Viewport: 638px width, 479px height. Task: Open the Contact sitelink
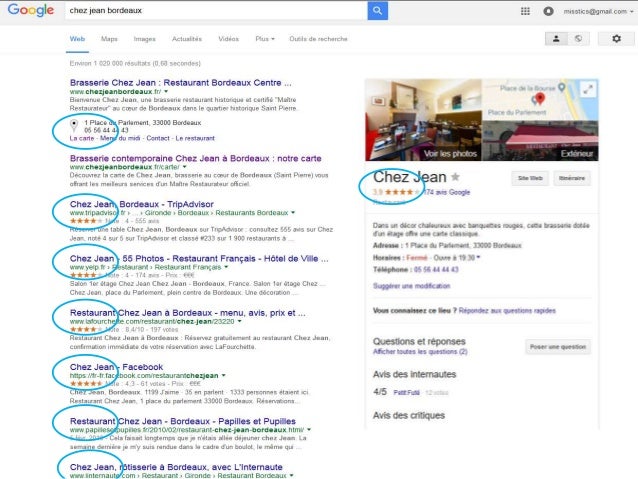click(158, 138)
